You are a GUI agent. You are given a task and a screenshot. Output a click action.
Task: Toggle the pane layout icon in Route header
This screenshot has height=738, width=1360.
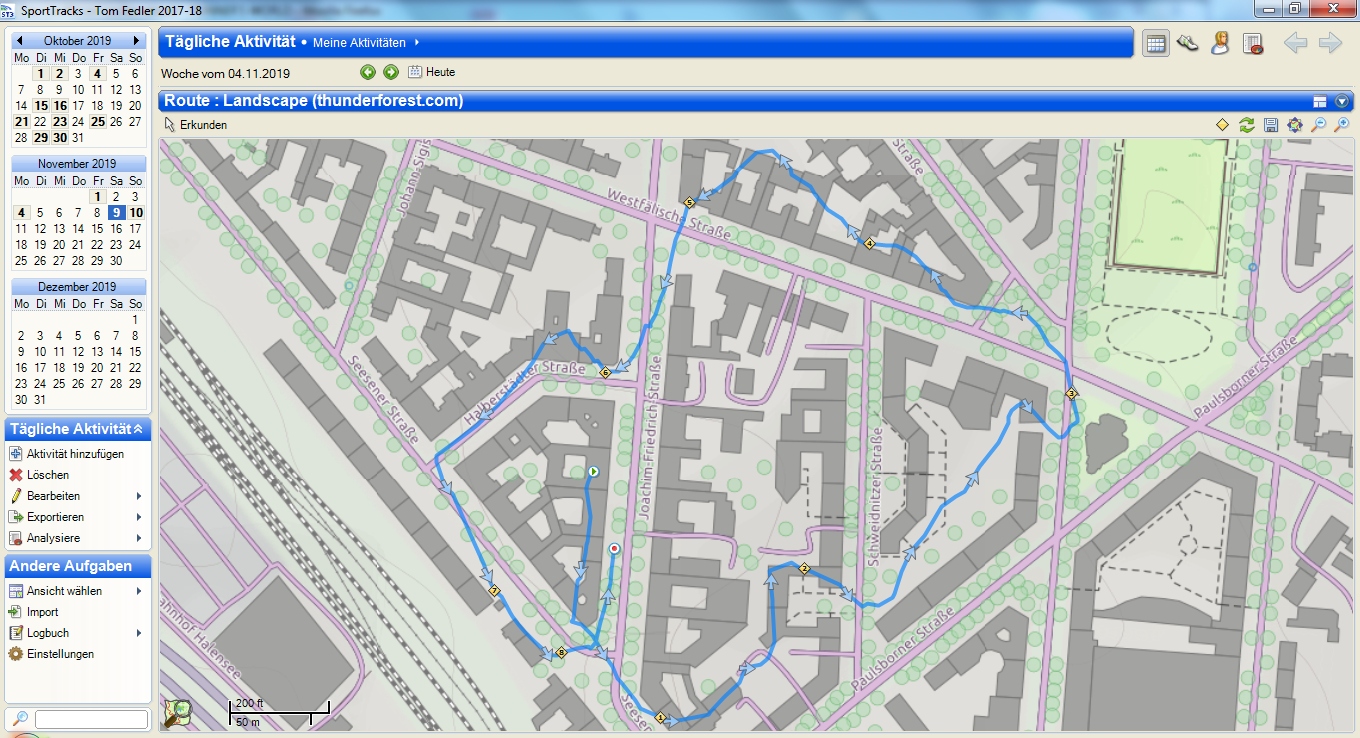click(1320, 101)
